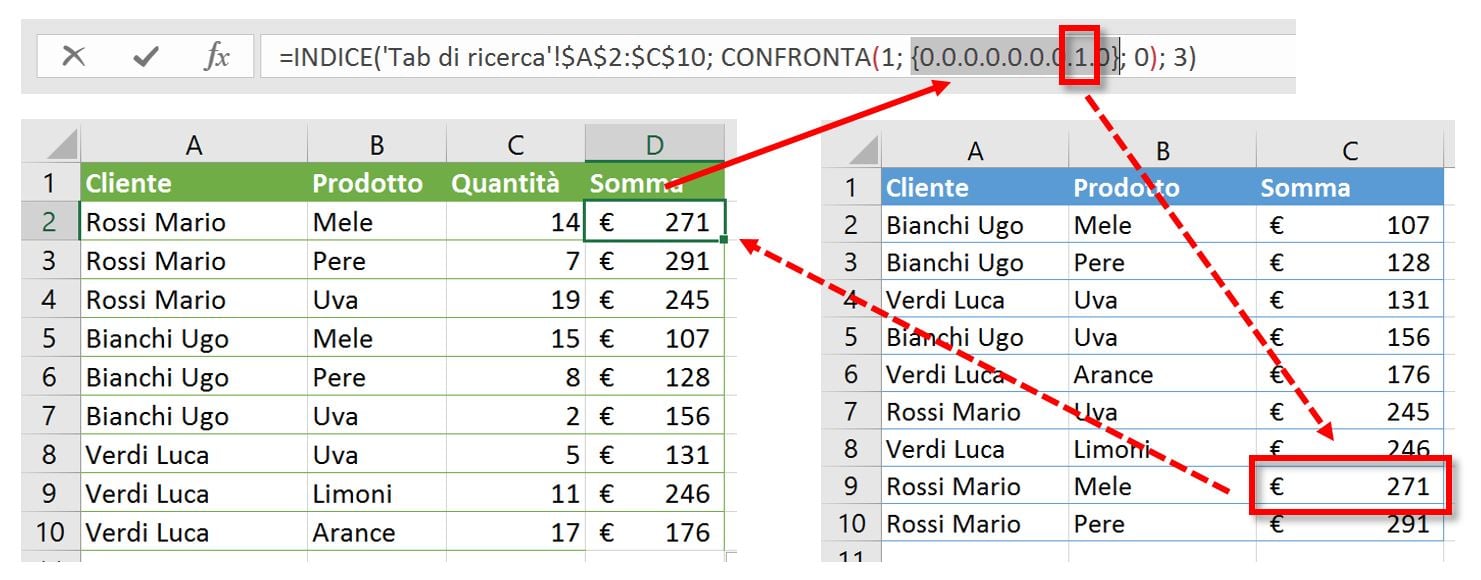
Task: Select the Cliente header cell in green table
Action: [x=194, y=184]
